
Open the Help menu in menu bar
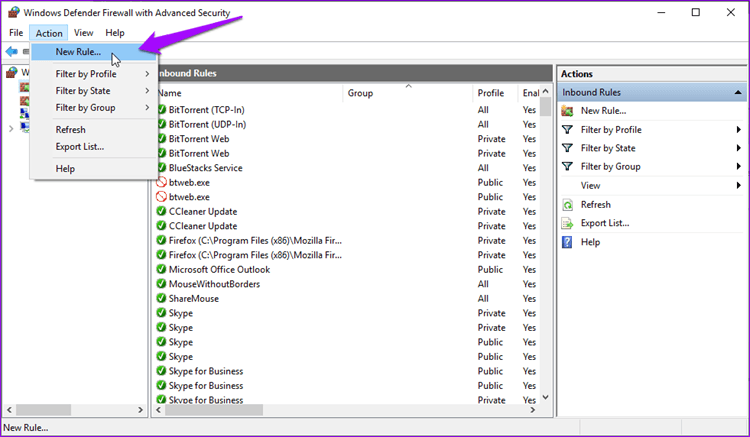coord(115,33)
